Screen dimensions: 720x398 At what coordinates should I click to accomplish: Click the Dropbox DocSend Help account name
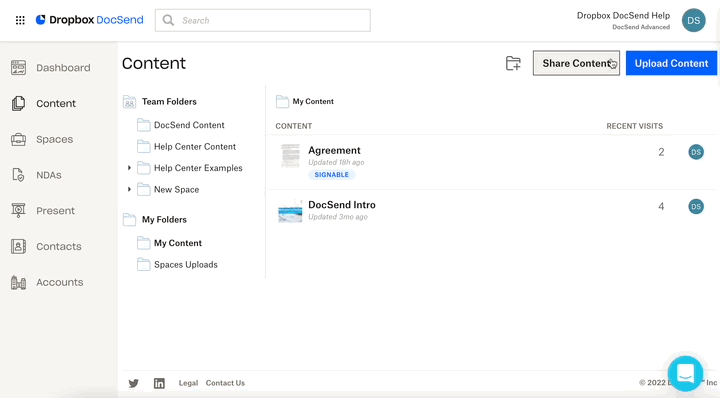click(623, 16)
